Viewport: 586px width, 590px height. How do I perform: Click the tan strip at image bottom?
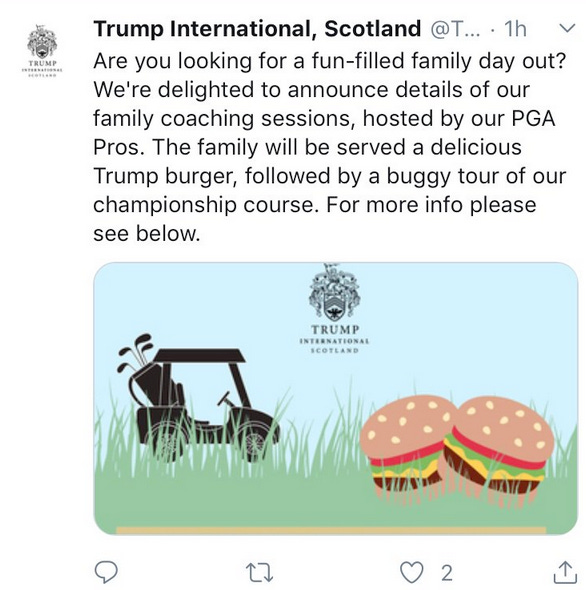point(331,531)
